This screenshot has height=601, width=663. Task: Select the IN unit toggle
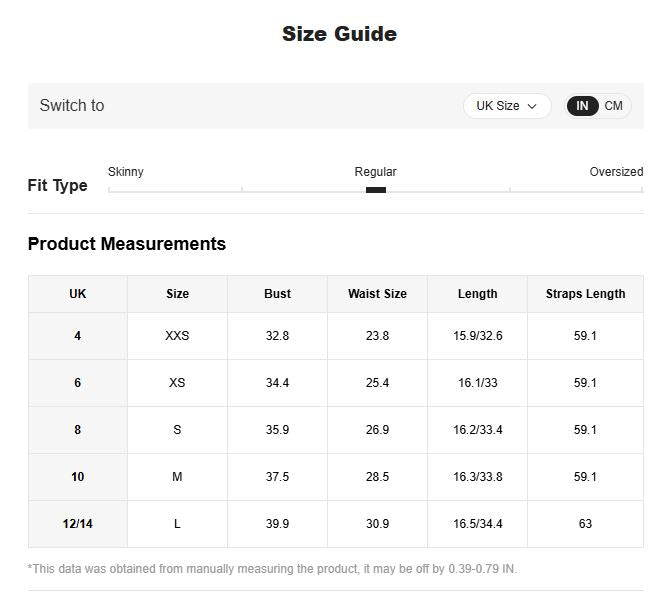point(582,106)
